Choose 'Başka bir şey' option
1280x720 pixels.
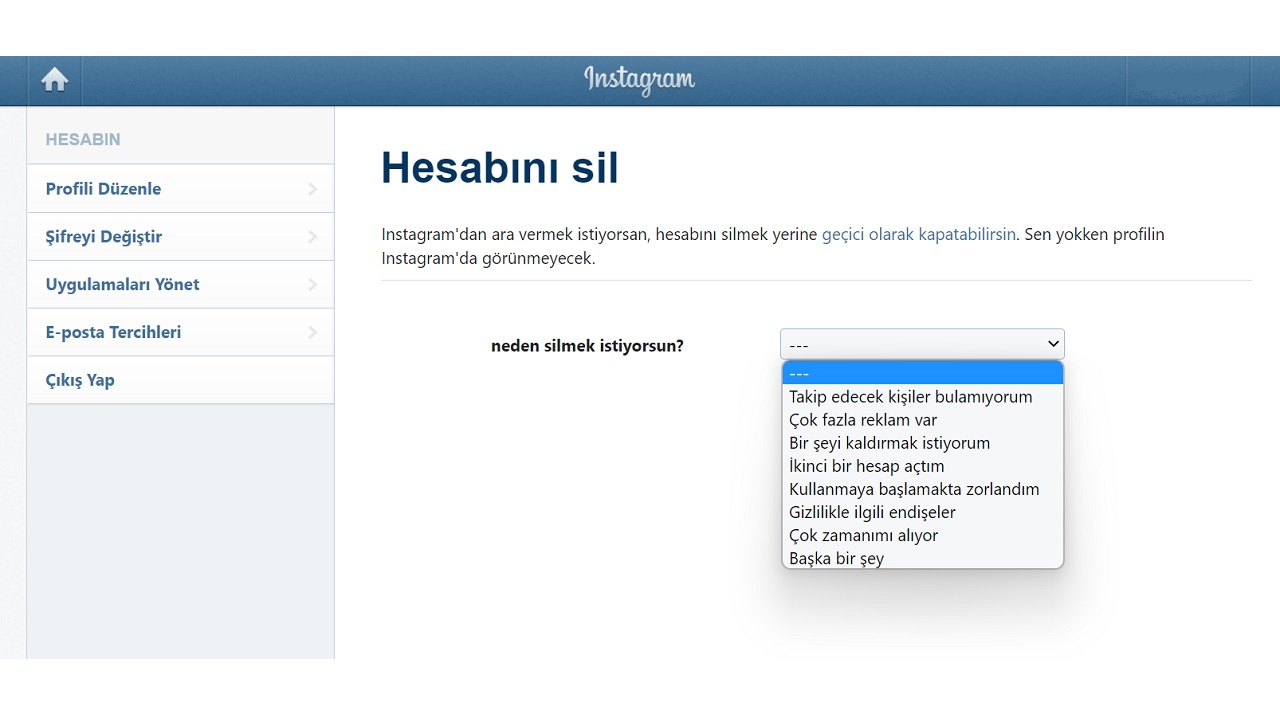(922, 558)
